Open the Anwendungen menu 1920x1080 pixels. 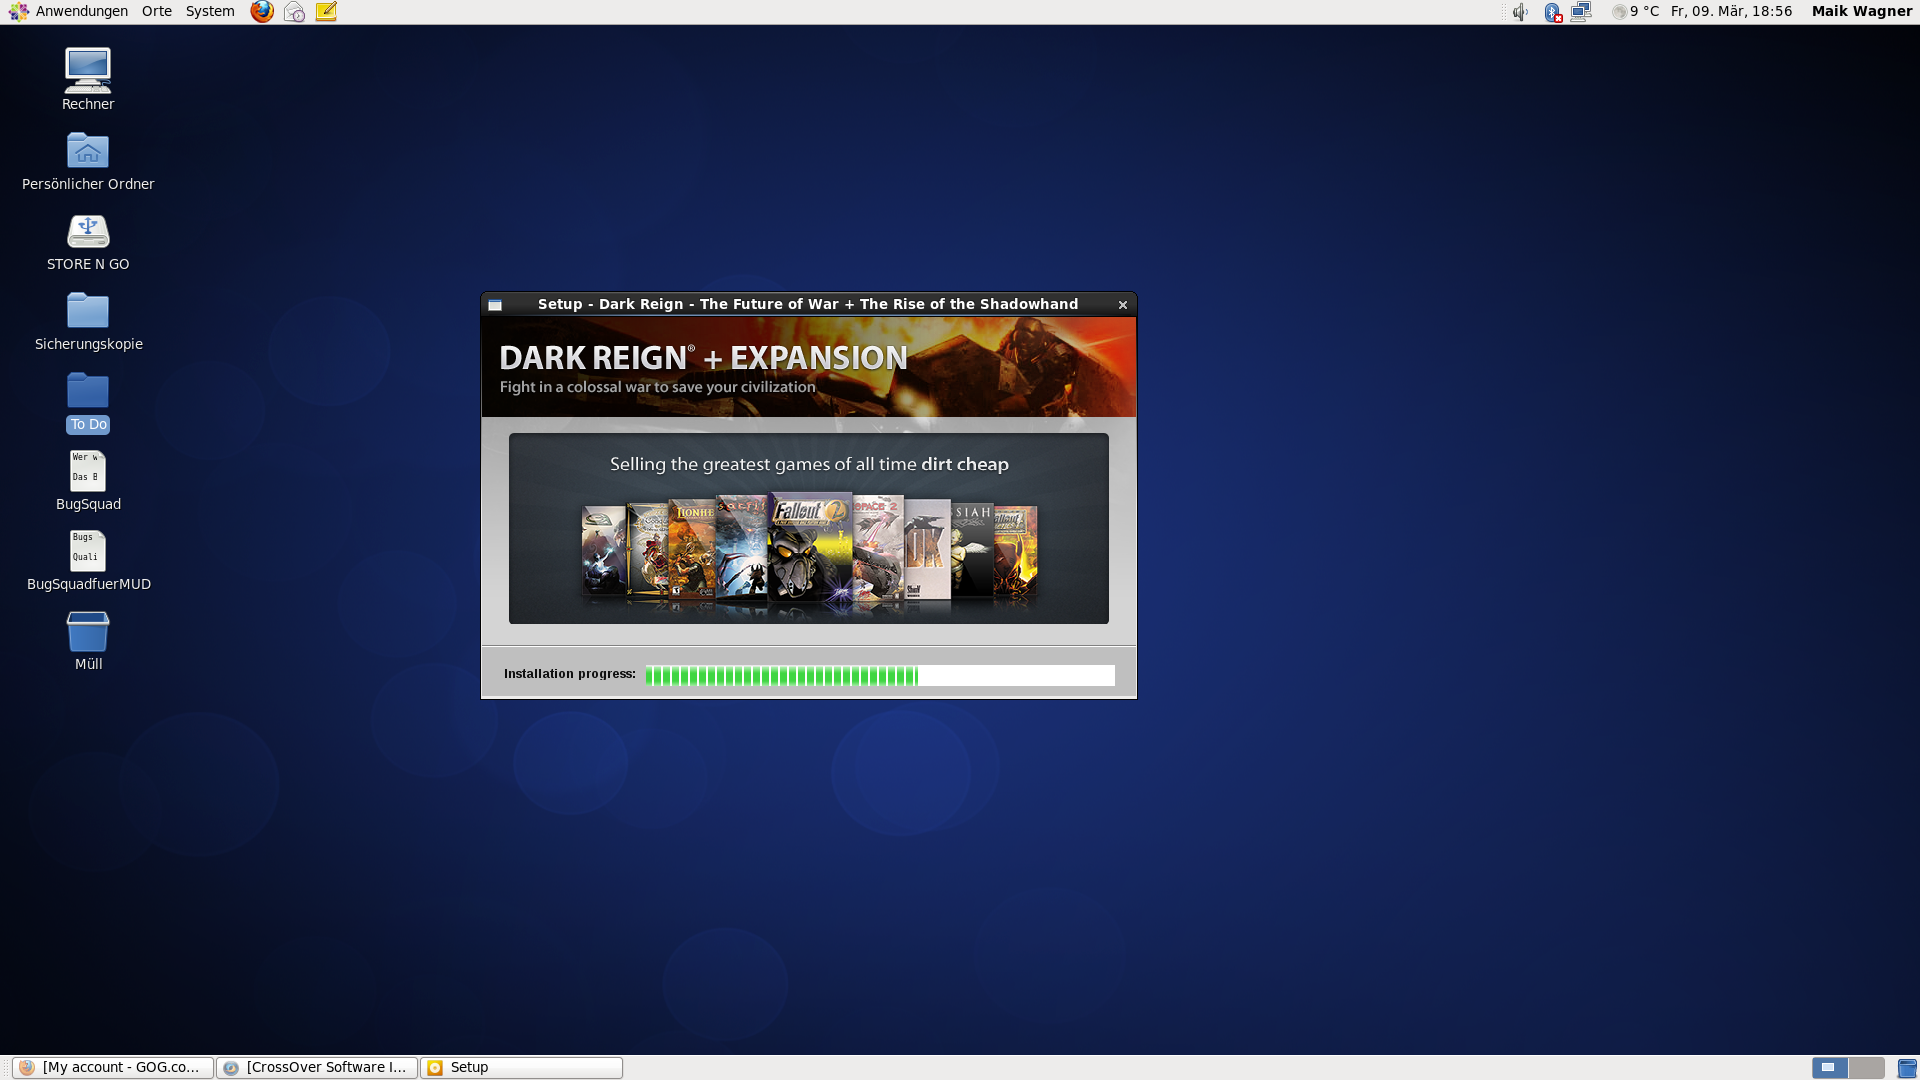click(80, 11)
